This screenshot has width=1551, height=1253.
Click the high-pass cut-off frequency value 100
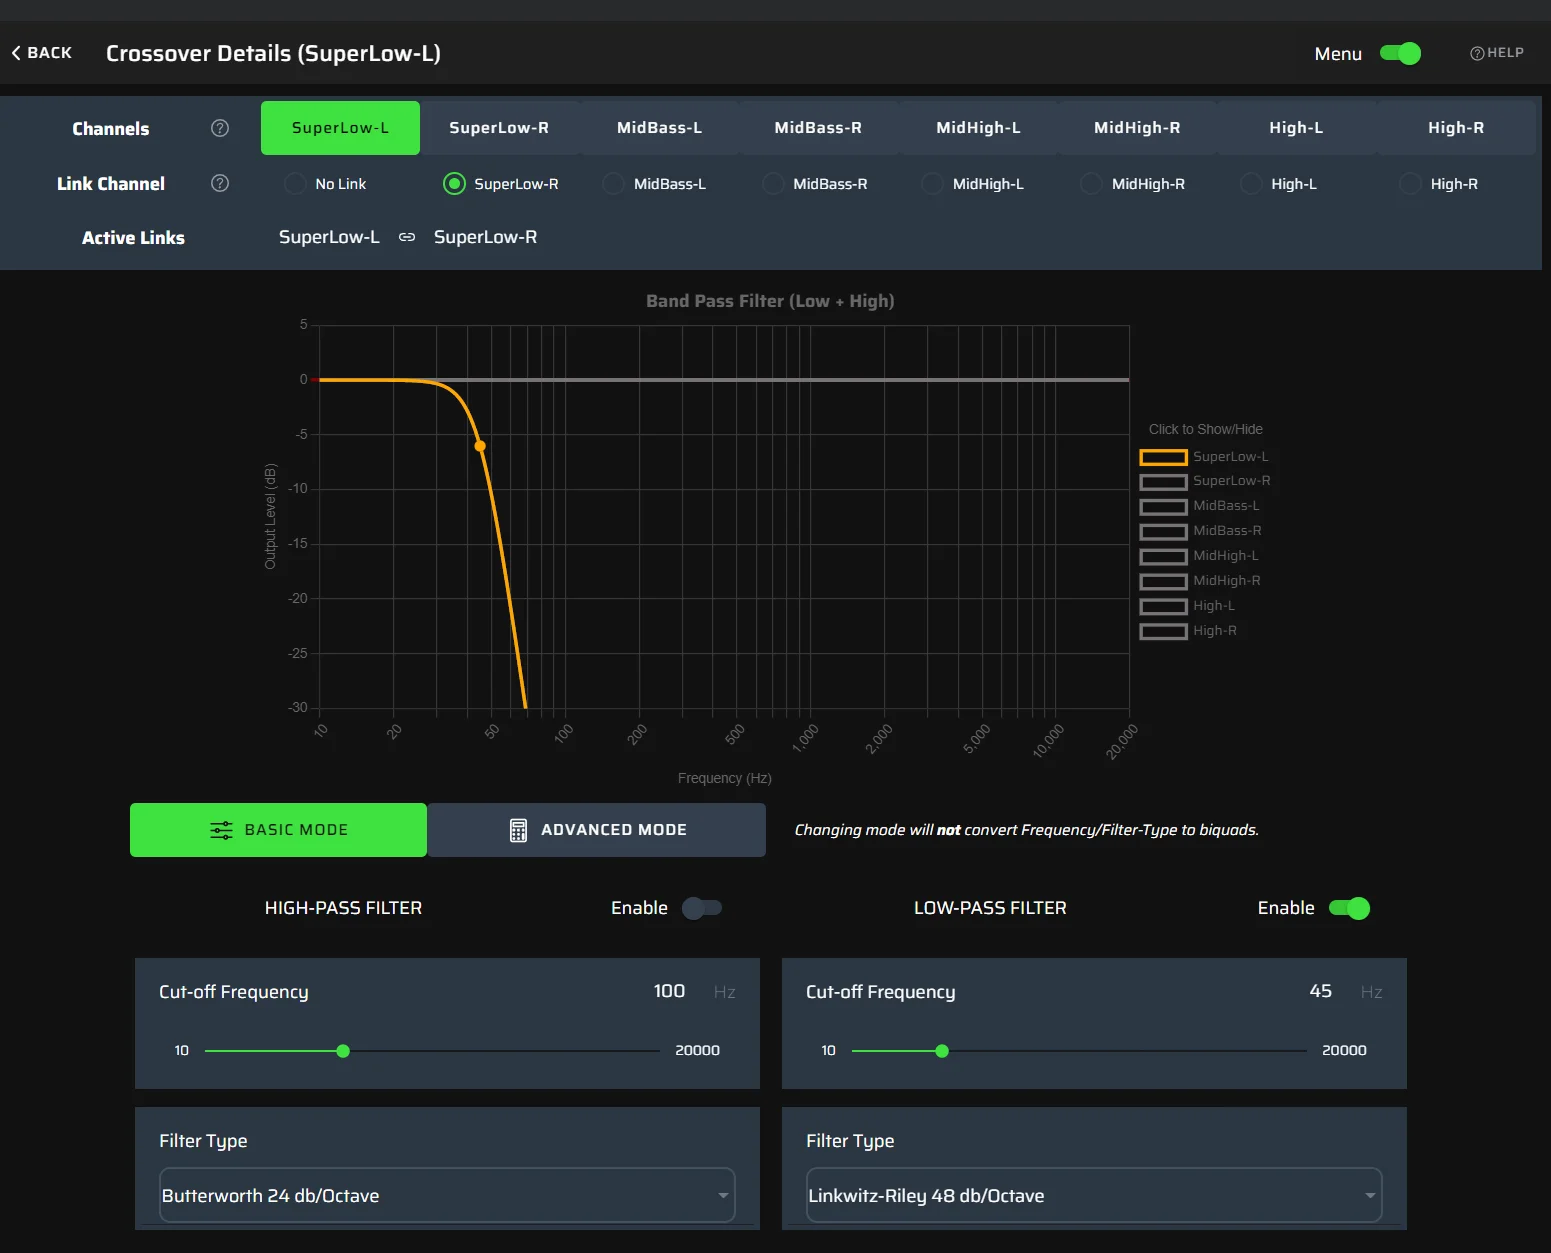(669, 991)
